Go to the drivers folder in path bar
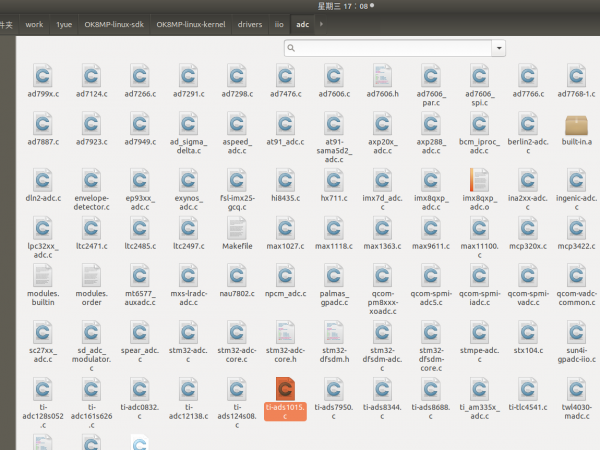 250,23
